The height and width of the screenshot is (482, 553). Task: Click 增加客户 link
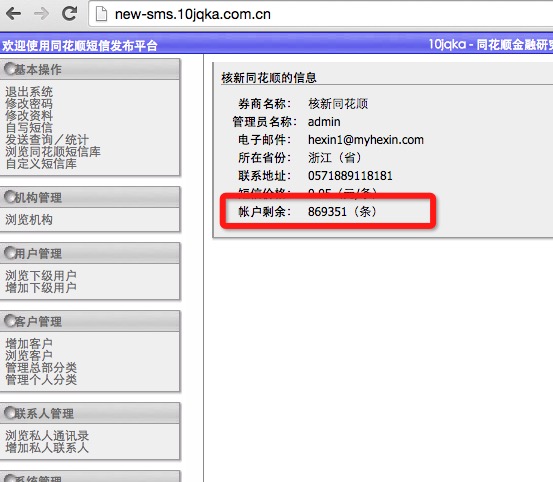pos(29,343)
